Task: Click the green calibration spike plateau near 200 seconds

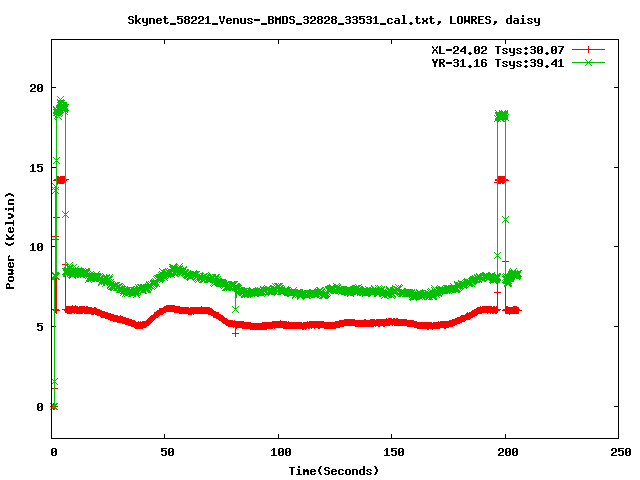Action: coord(502,116)
